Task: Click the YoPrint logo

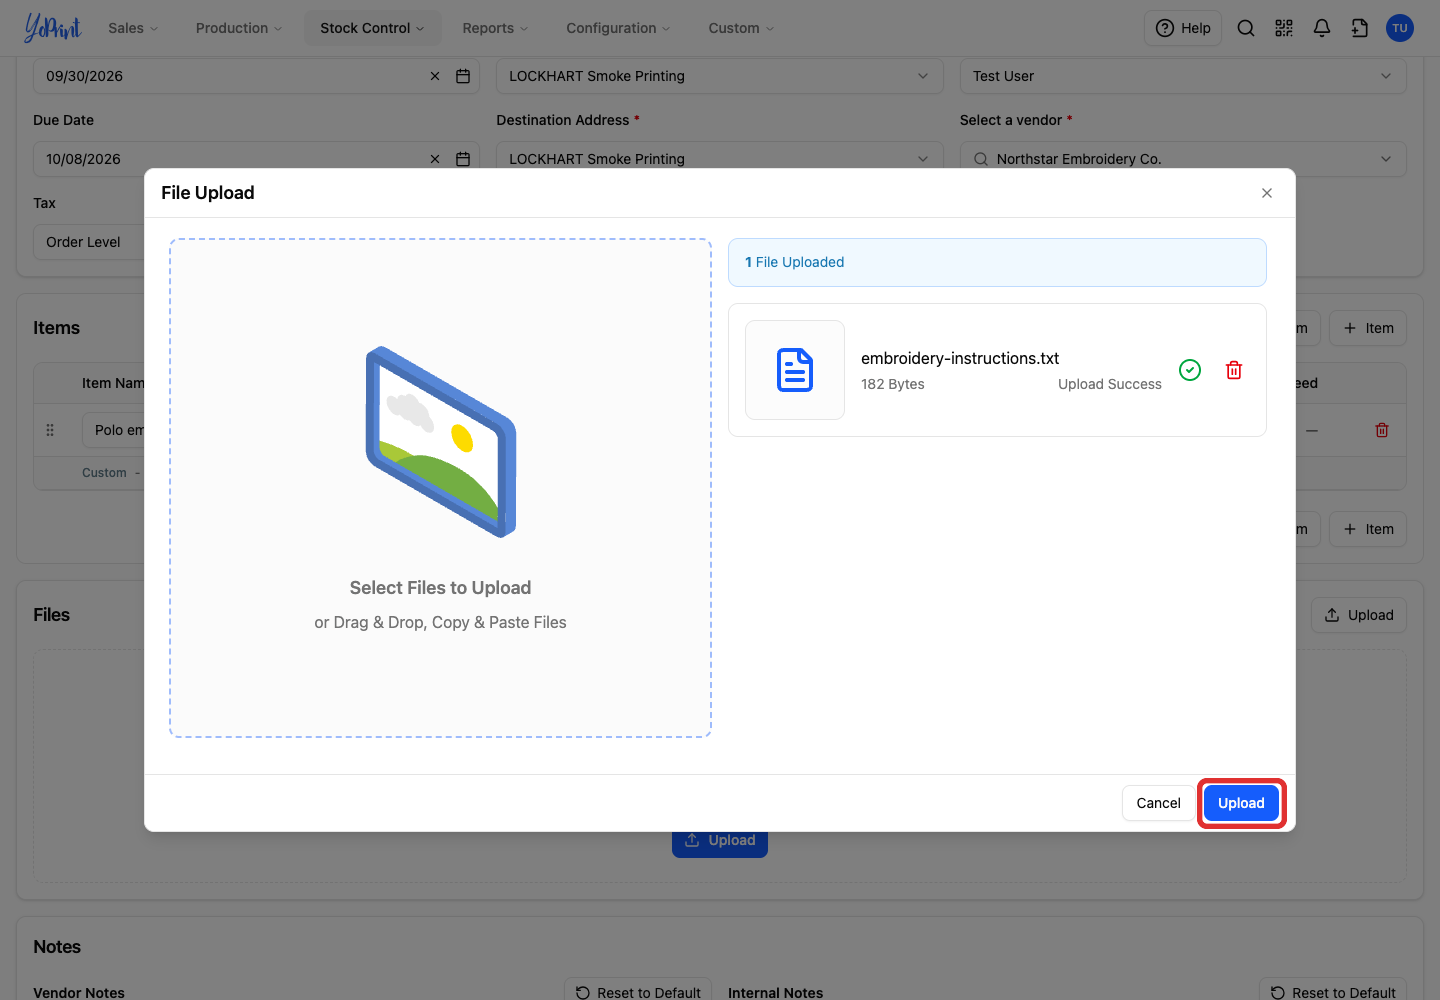Action: coord(53,28)
